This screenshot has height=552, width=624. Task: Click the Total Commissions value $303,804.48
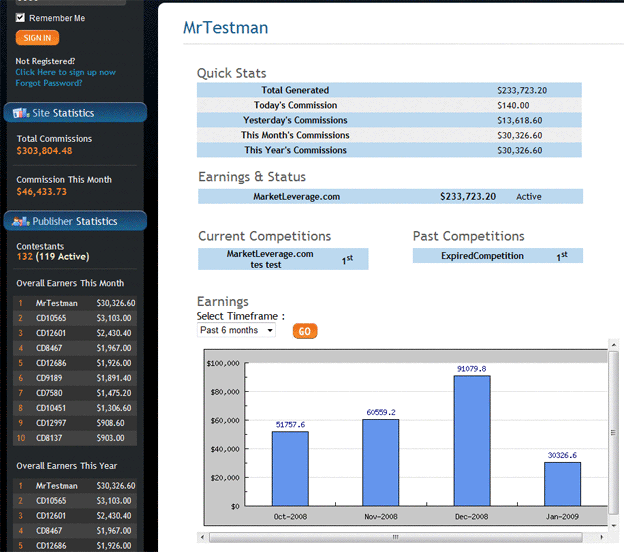tap(45, 151)
